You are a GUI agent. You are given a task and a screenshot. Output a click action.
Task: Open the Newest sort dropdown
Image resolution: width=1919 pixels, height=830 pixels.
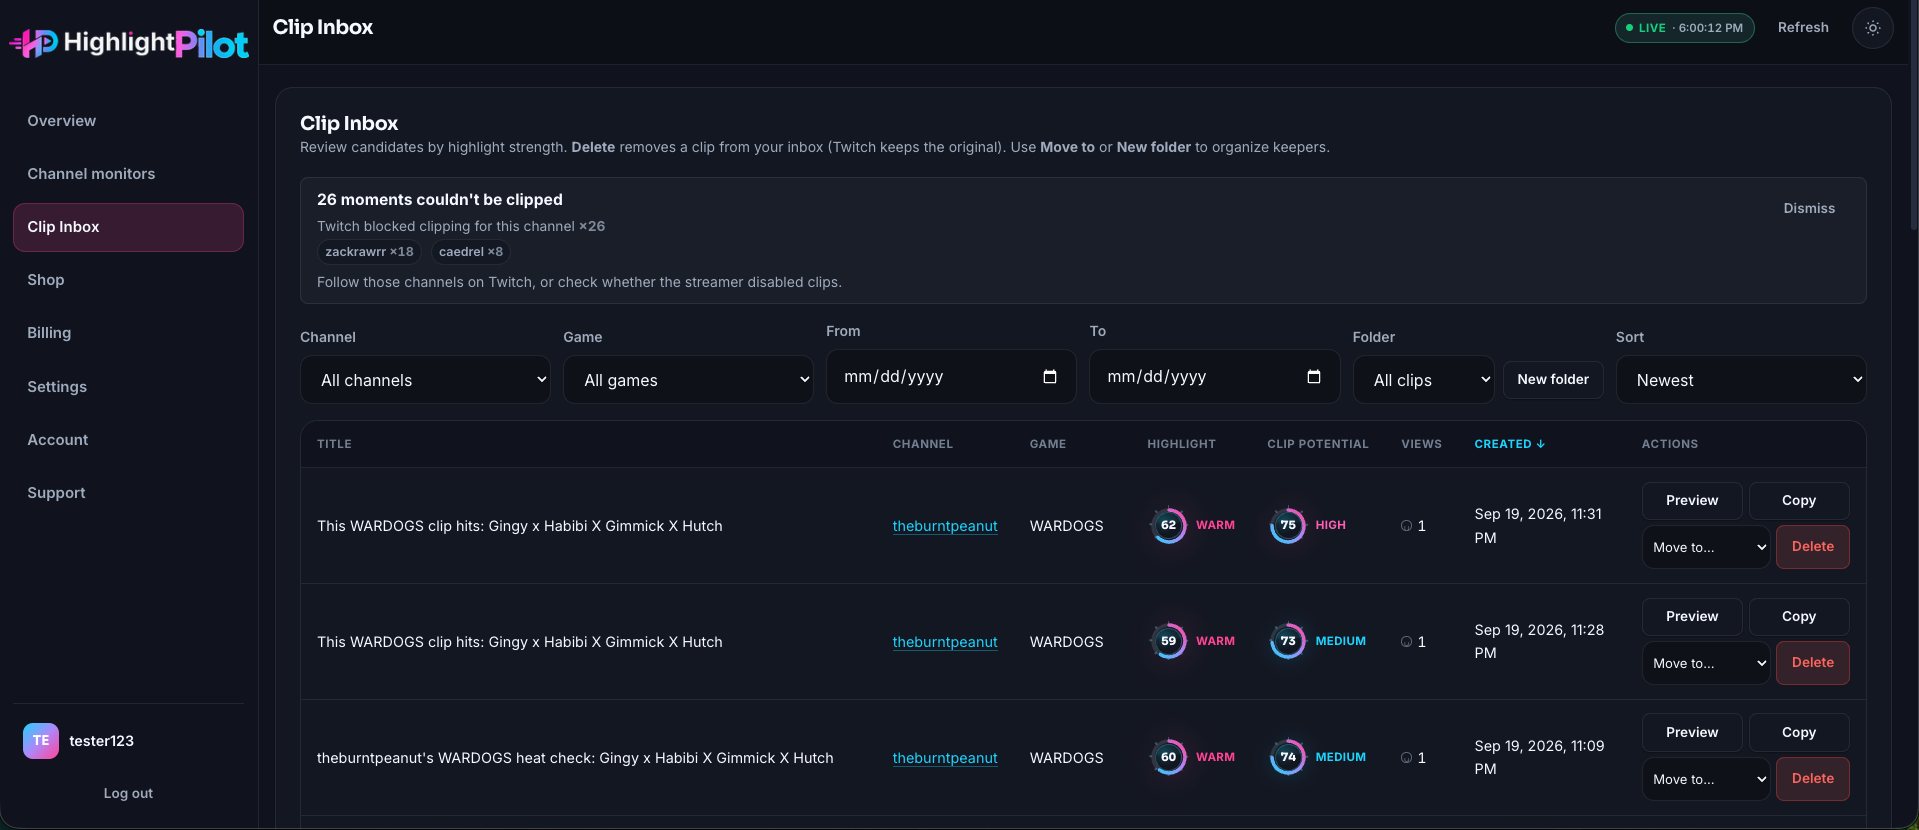pyautogui.click(x=1741, y=380)
